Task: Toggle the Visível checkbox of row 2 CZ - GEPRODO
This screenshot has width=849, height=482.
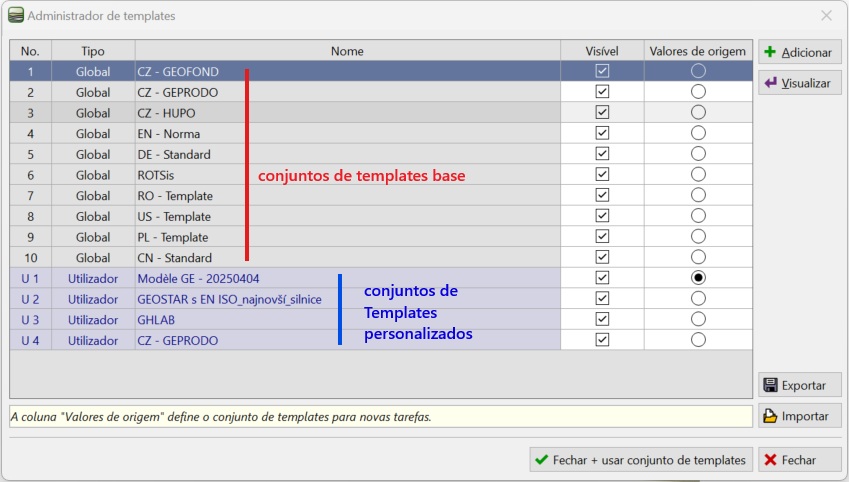Action: pos(602,92)
